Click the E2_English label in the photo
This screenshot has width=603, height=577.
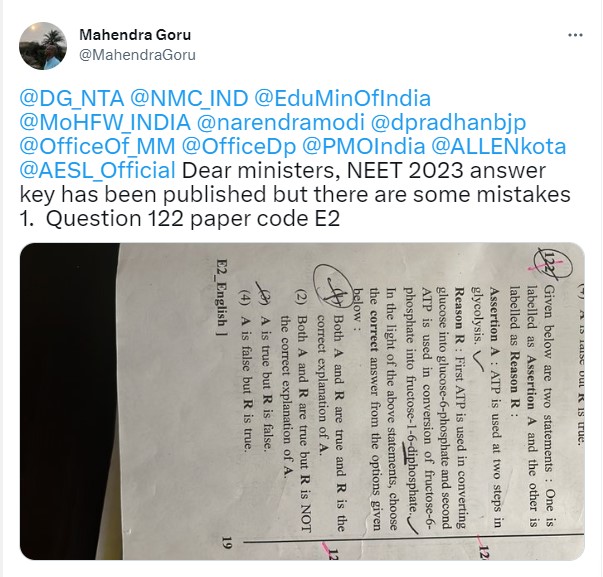point(222,298)
